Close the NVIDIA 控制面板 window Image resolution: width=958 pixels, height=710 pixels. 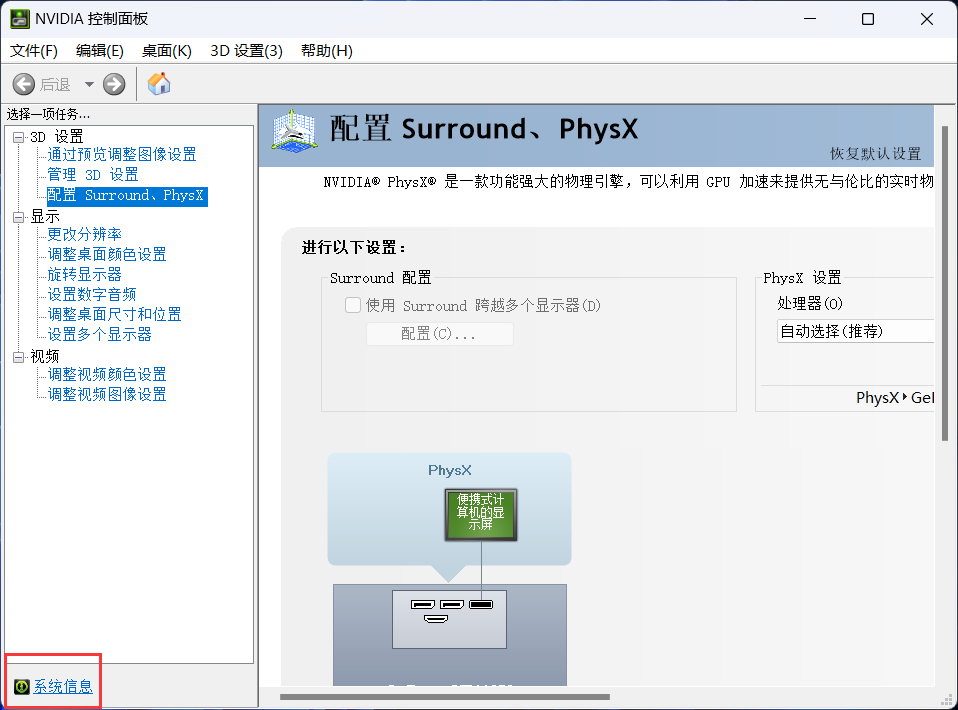coord(927,19)
